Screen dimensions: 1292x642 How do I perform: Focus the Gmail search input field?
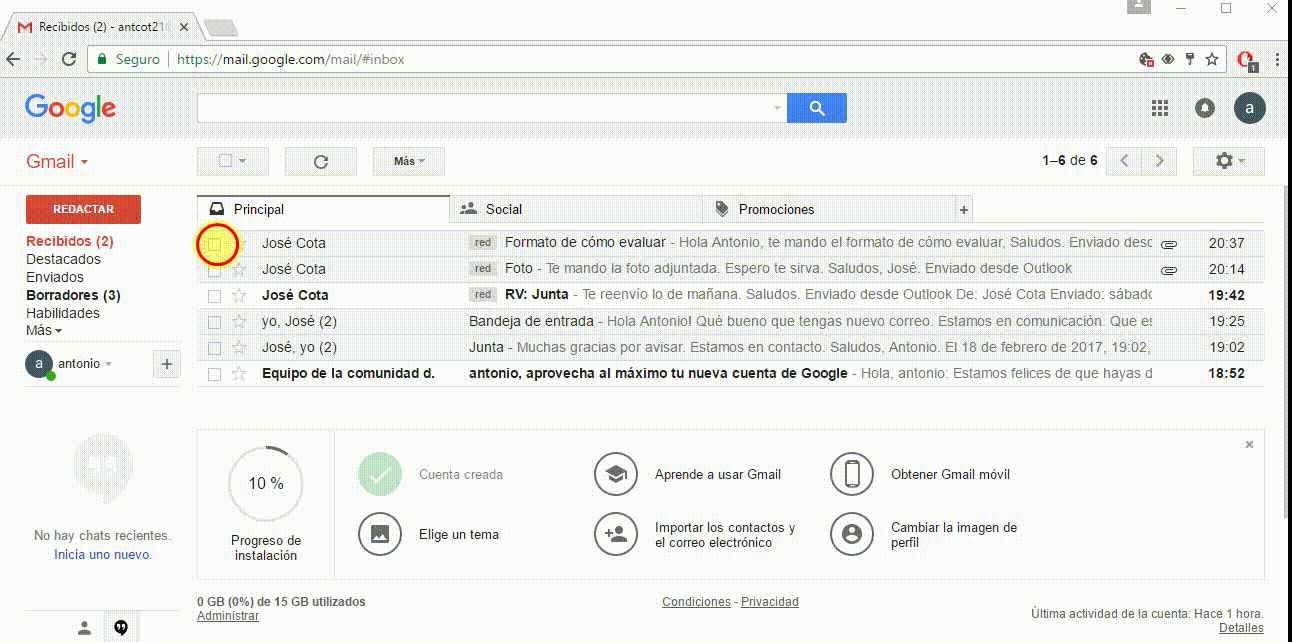point(485,108)
